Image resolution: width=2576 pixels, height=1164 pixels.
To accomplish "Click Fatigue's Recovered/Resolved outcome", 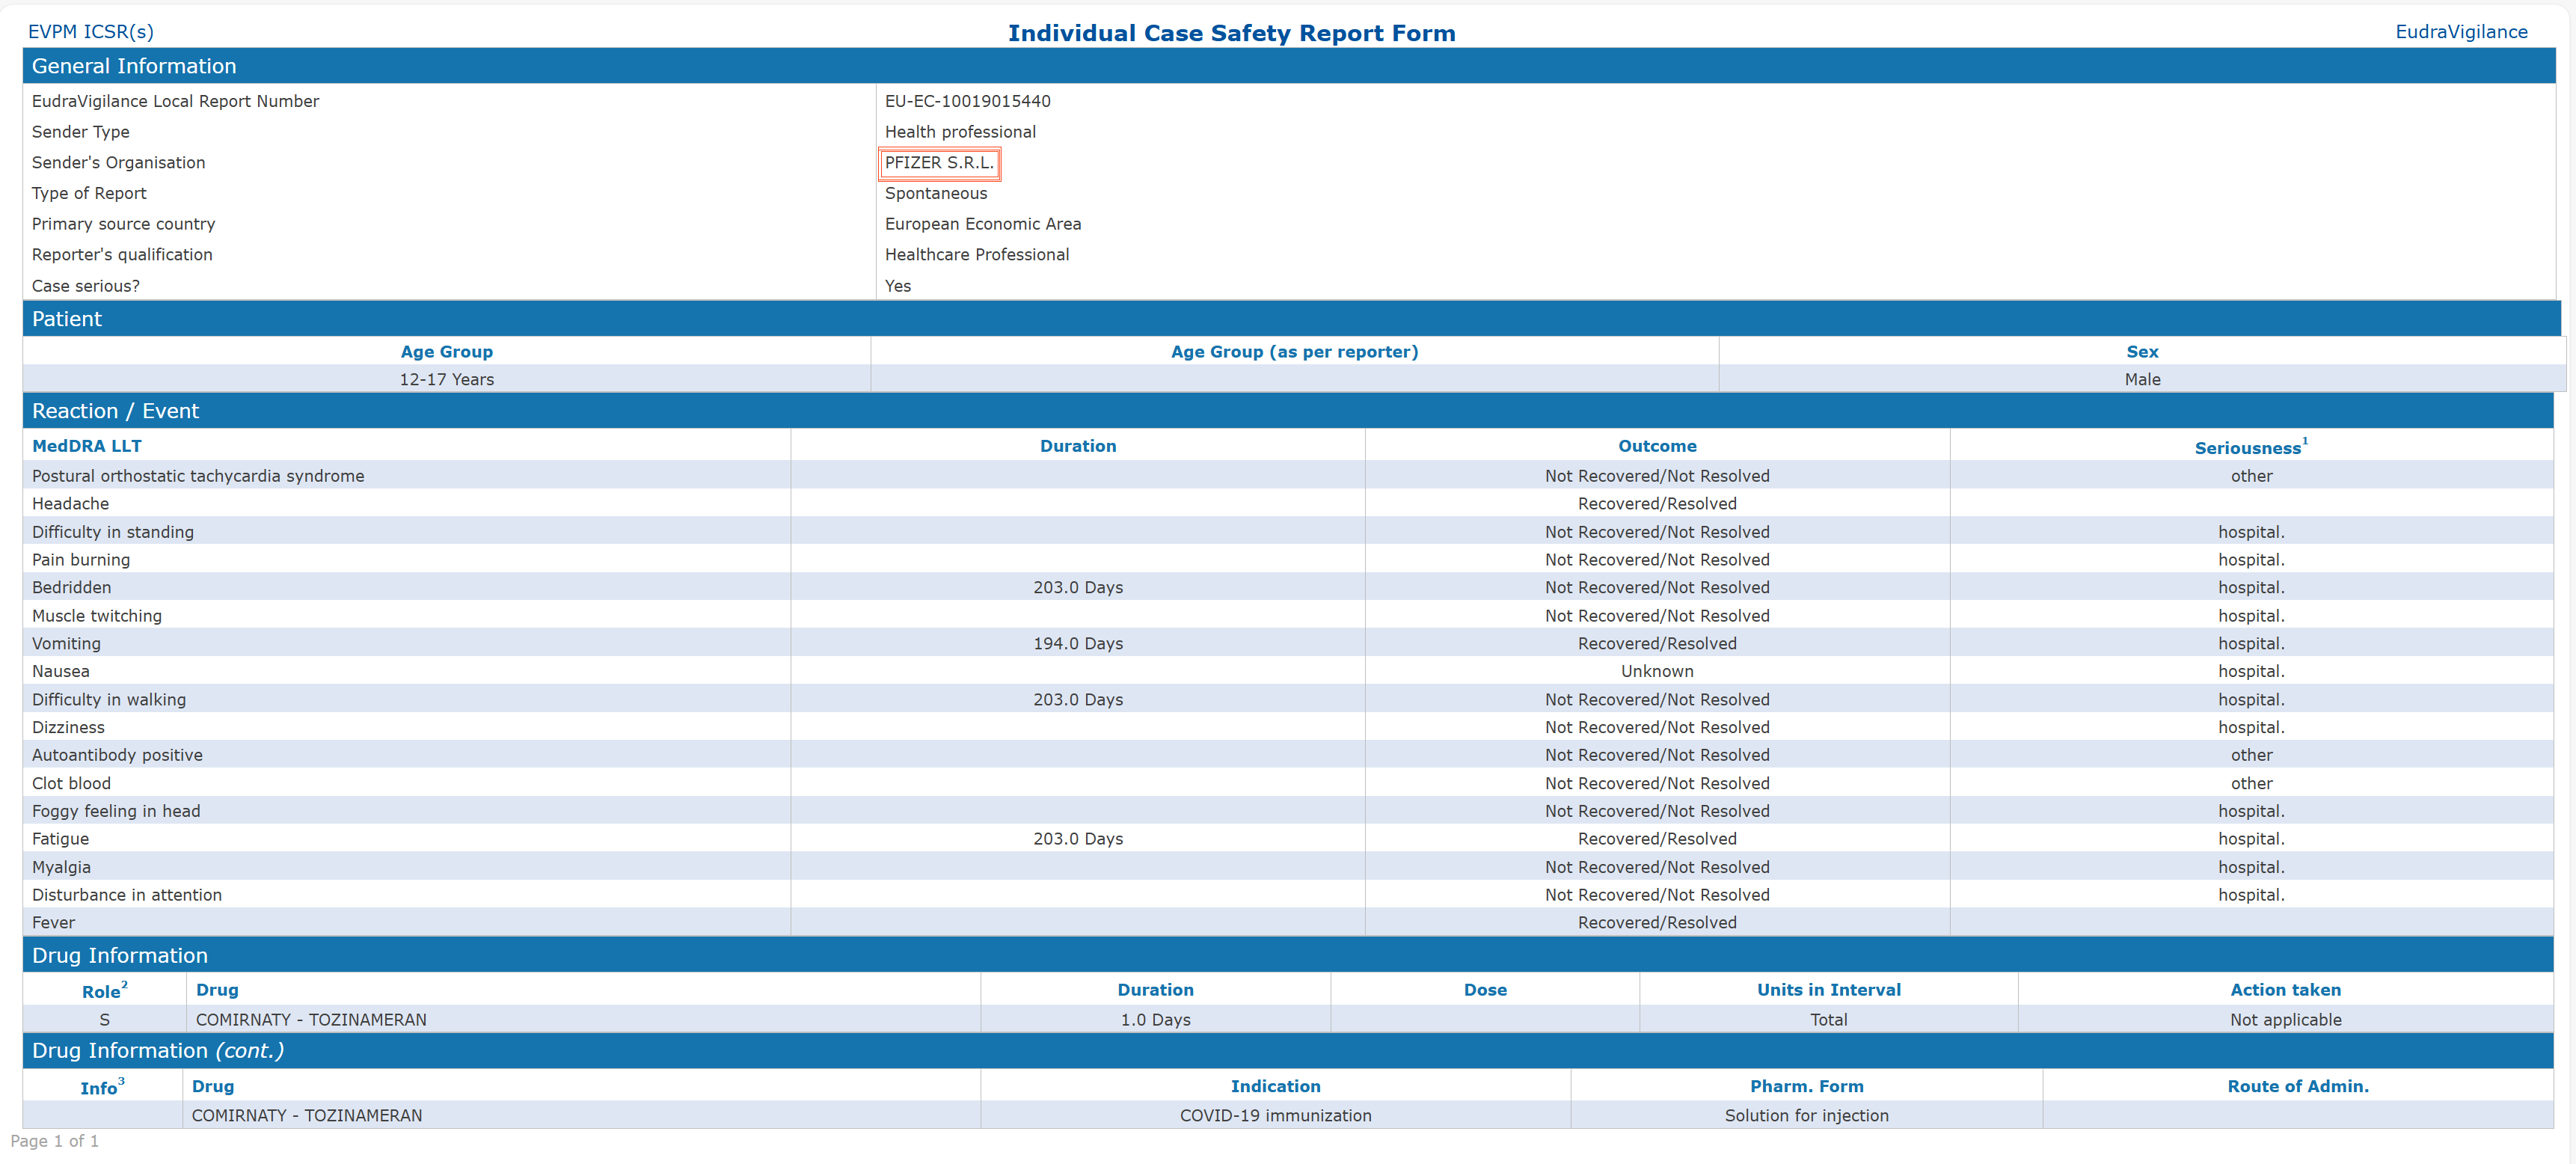I will pyautogui.click(x=1657, y=839).
